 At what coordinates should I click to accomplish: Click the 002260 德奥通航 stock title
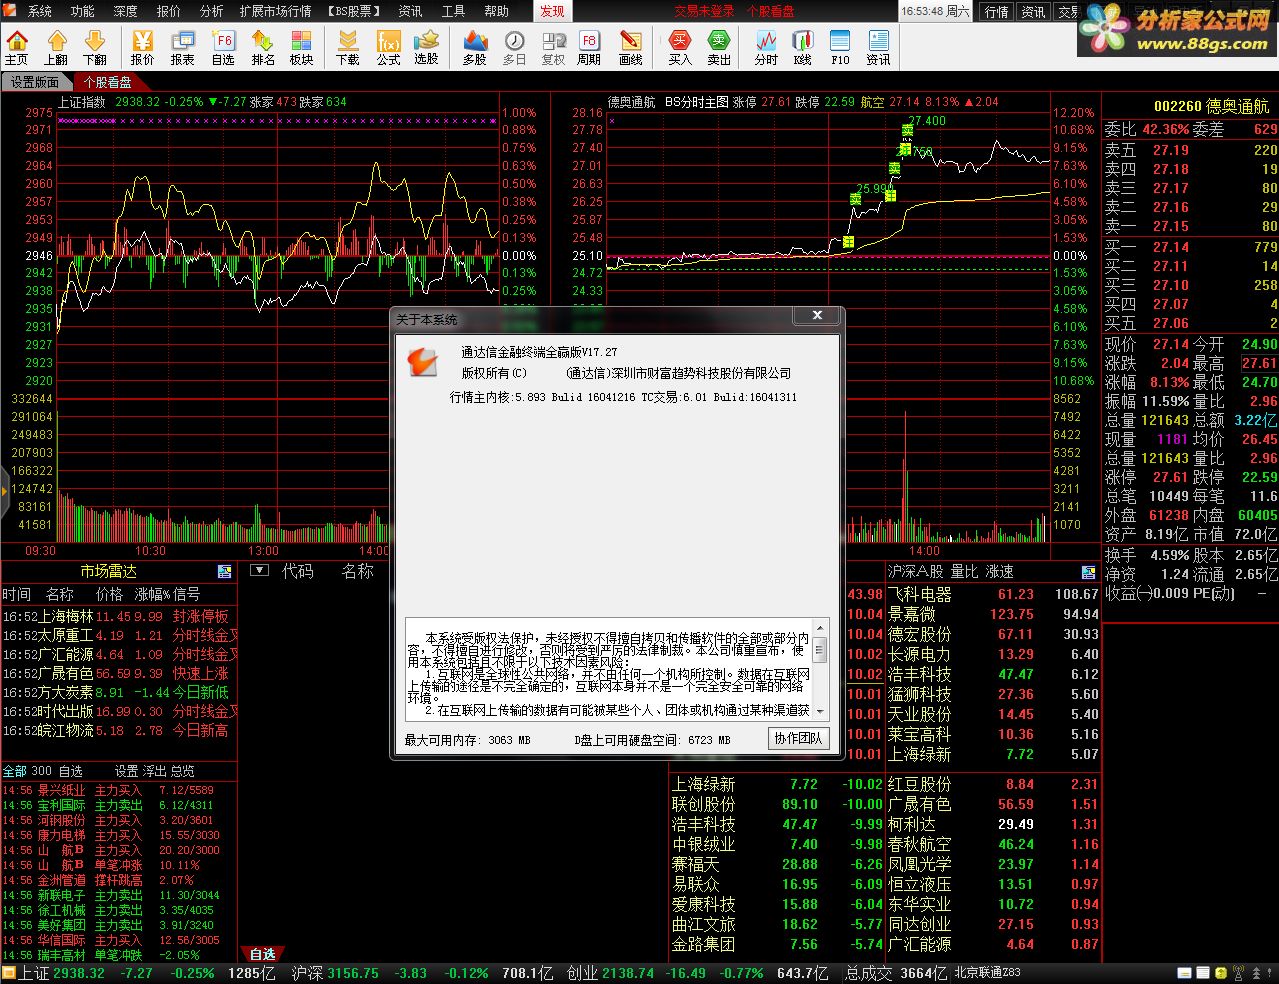(1211, 106)
